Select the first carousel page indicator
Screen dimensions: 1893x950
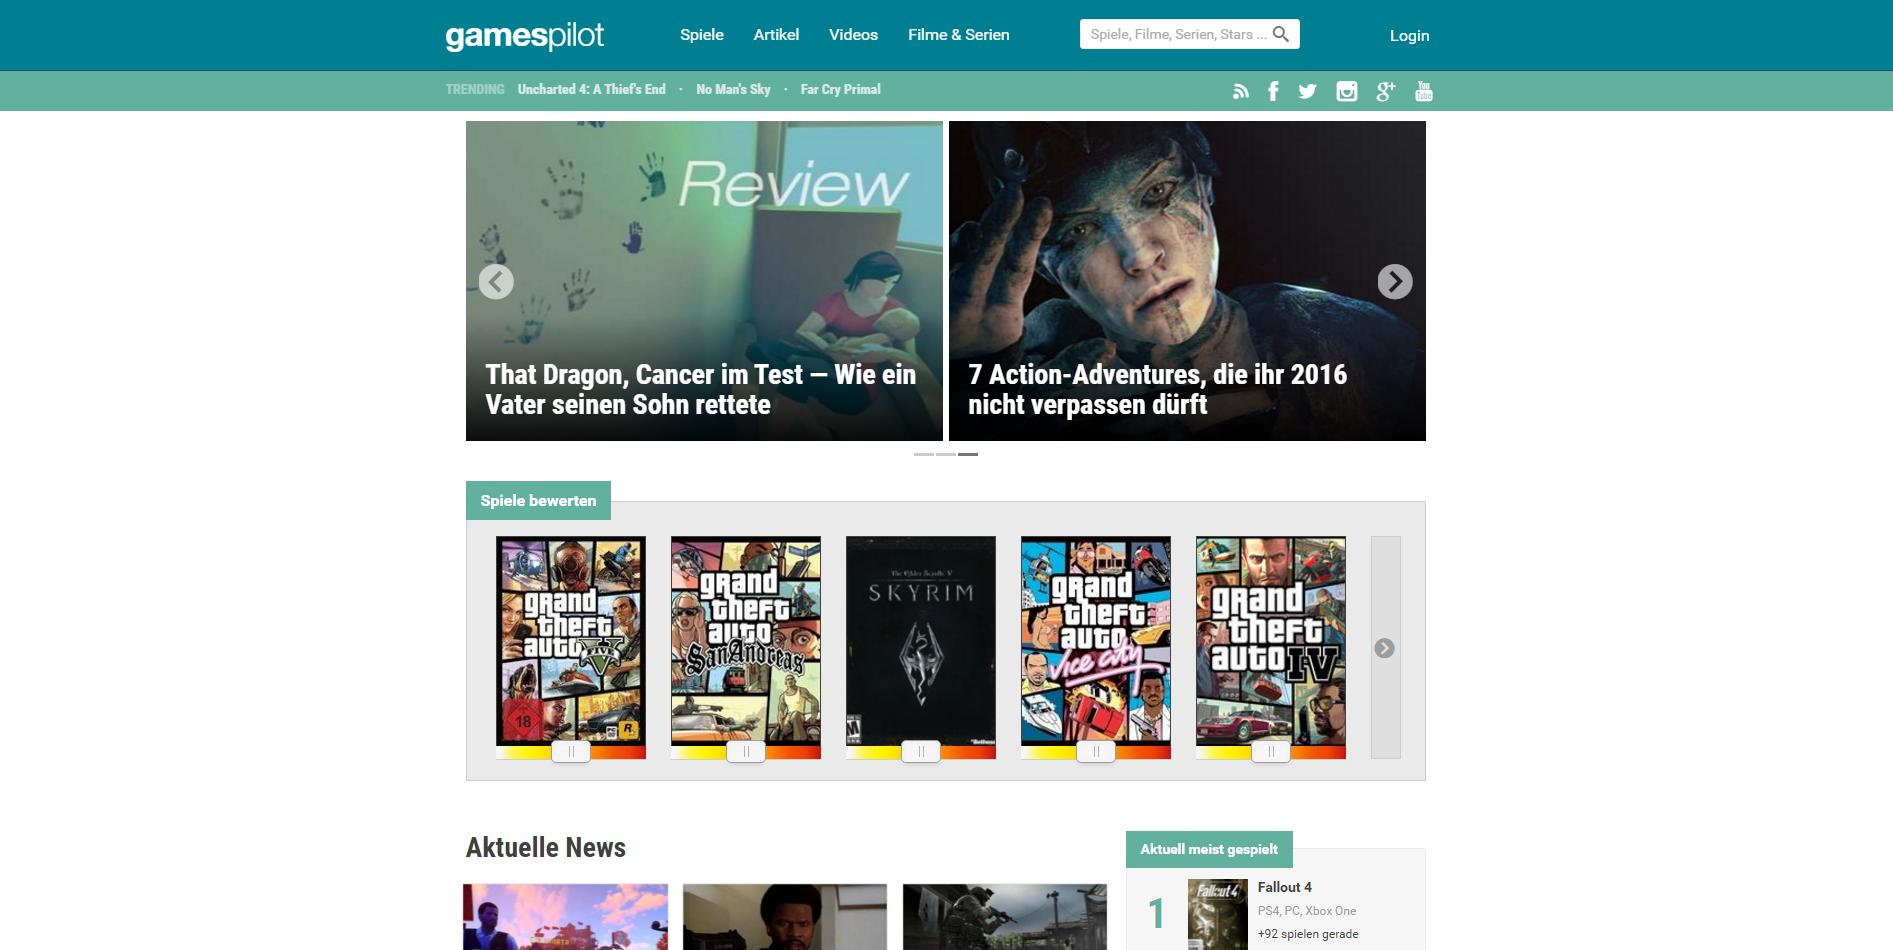point(924,454)
